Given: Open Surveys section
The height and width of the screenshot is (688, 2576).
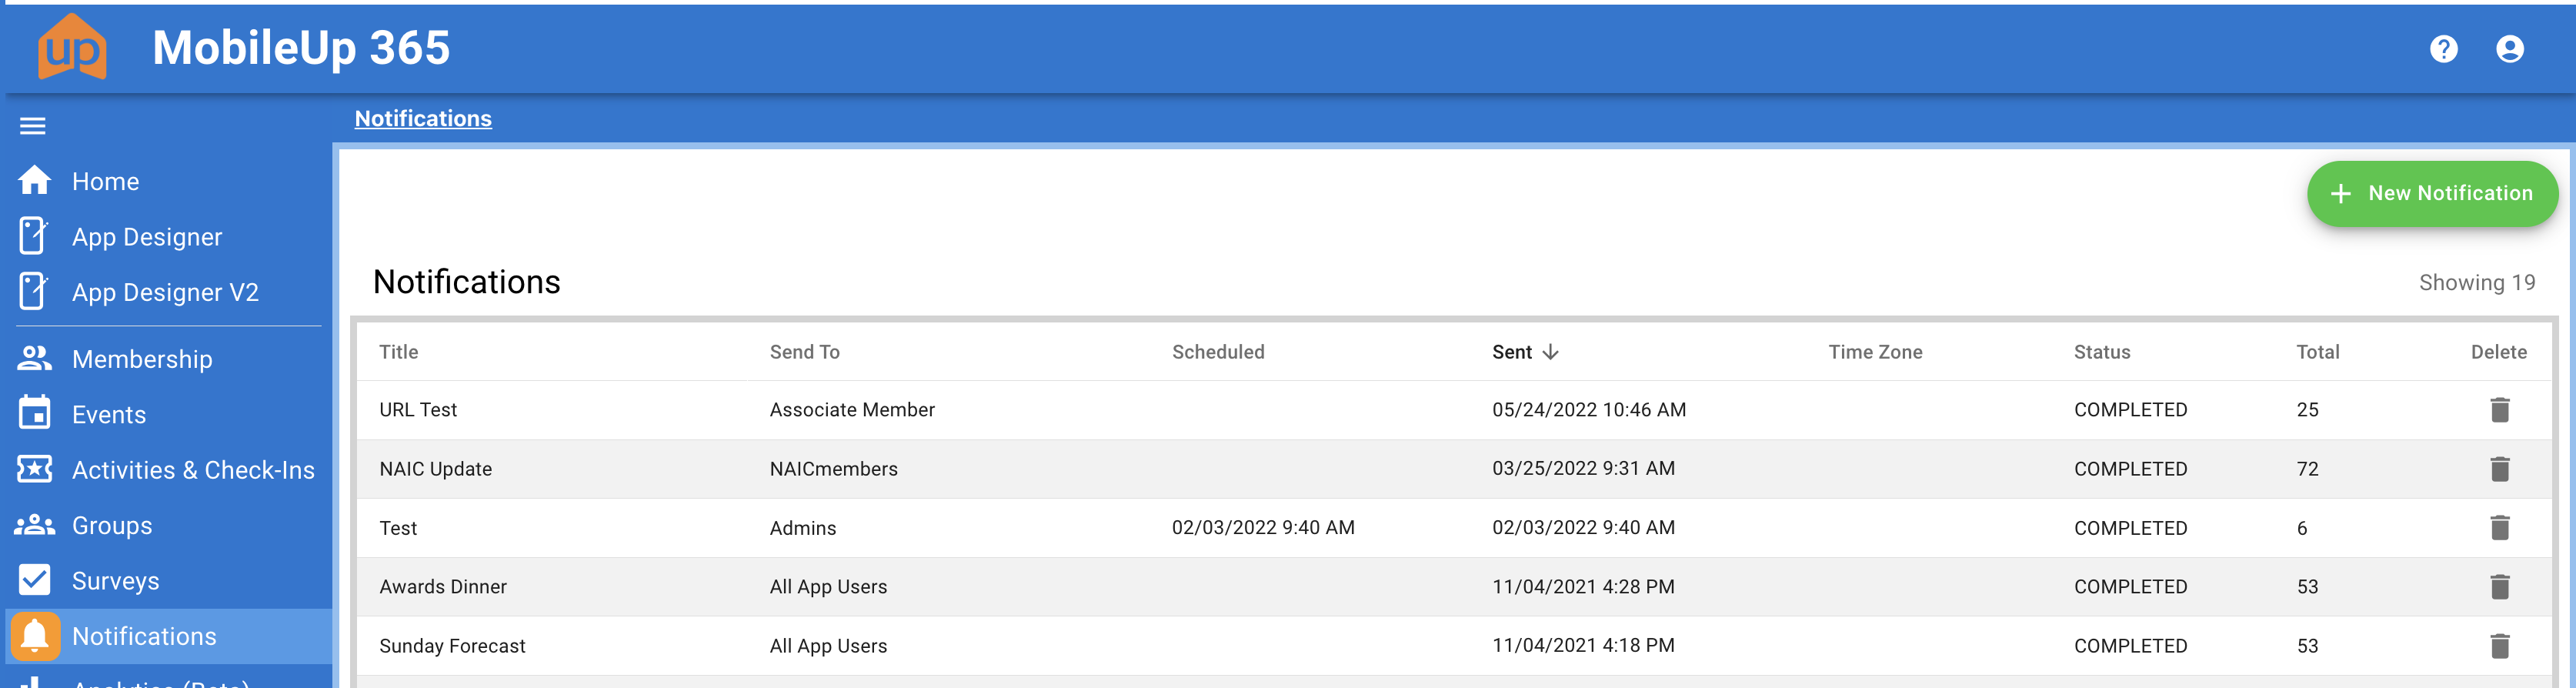Looking at the screenshot, I should point(115,581).
